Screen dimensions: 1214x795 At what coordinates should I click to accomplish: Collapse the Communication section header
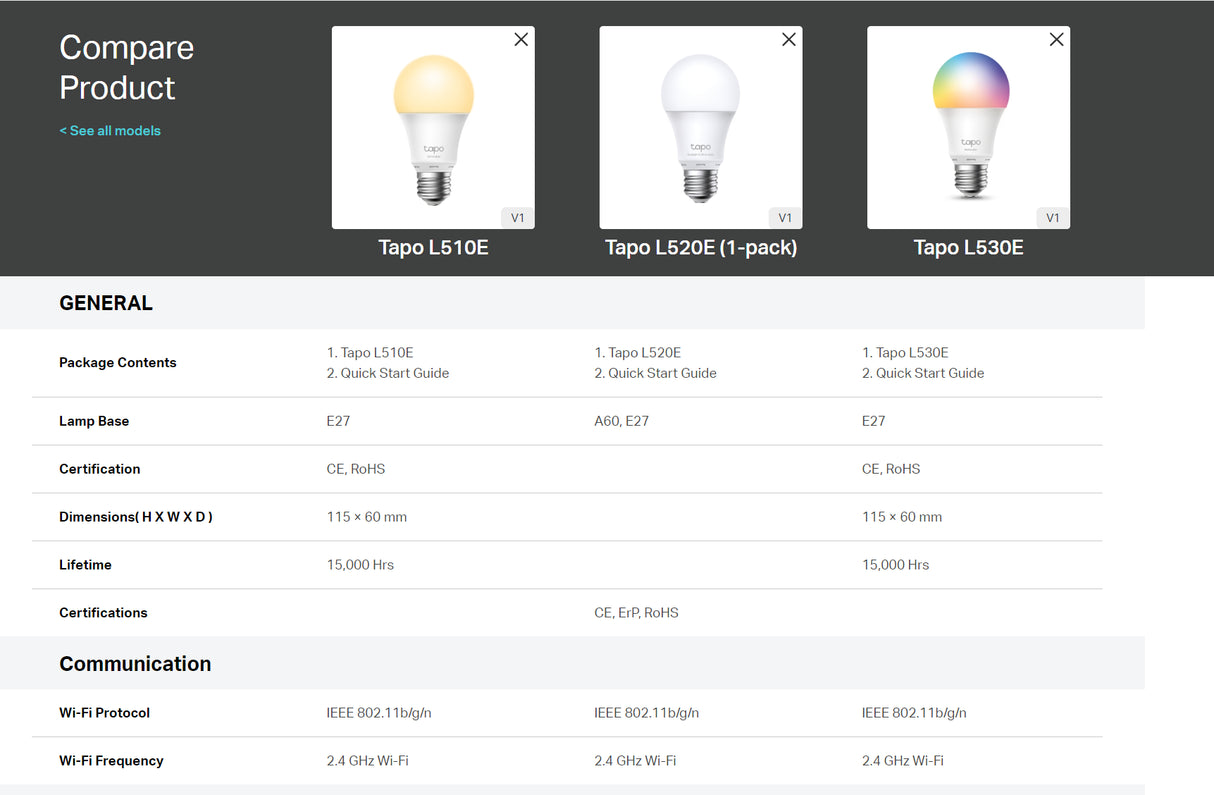(135, 663)
